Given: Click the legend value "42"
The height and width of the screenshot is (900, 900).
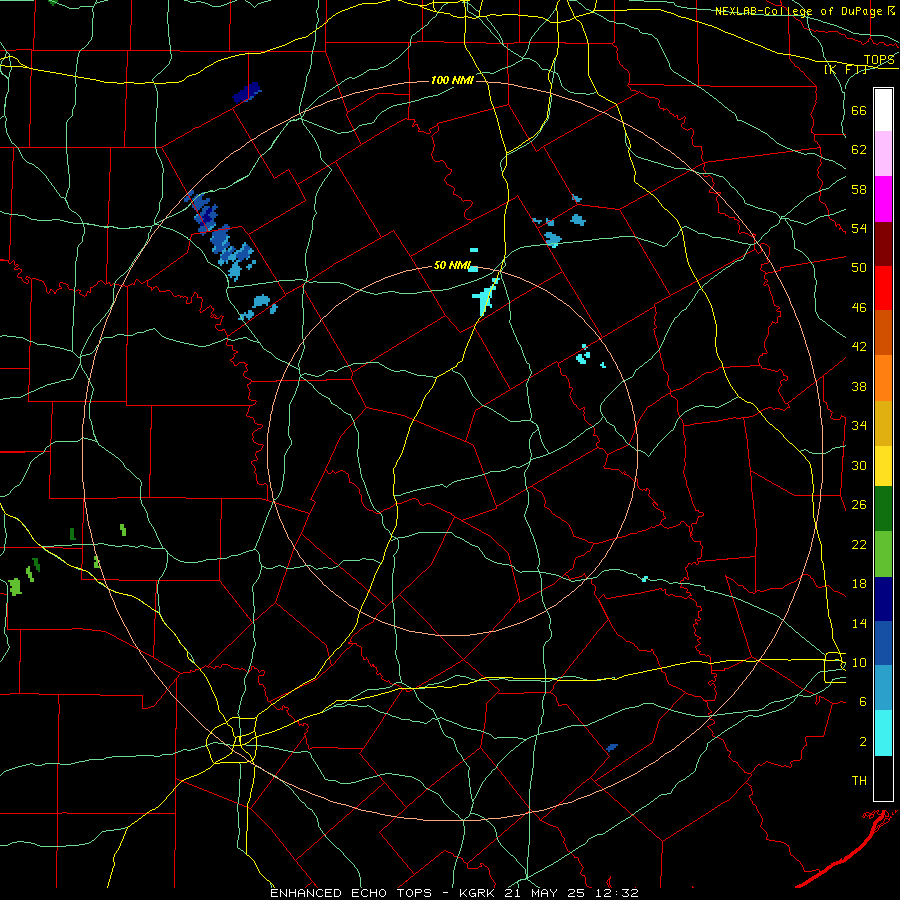Looking at the screenshot, I should [x=859, y=347].
